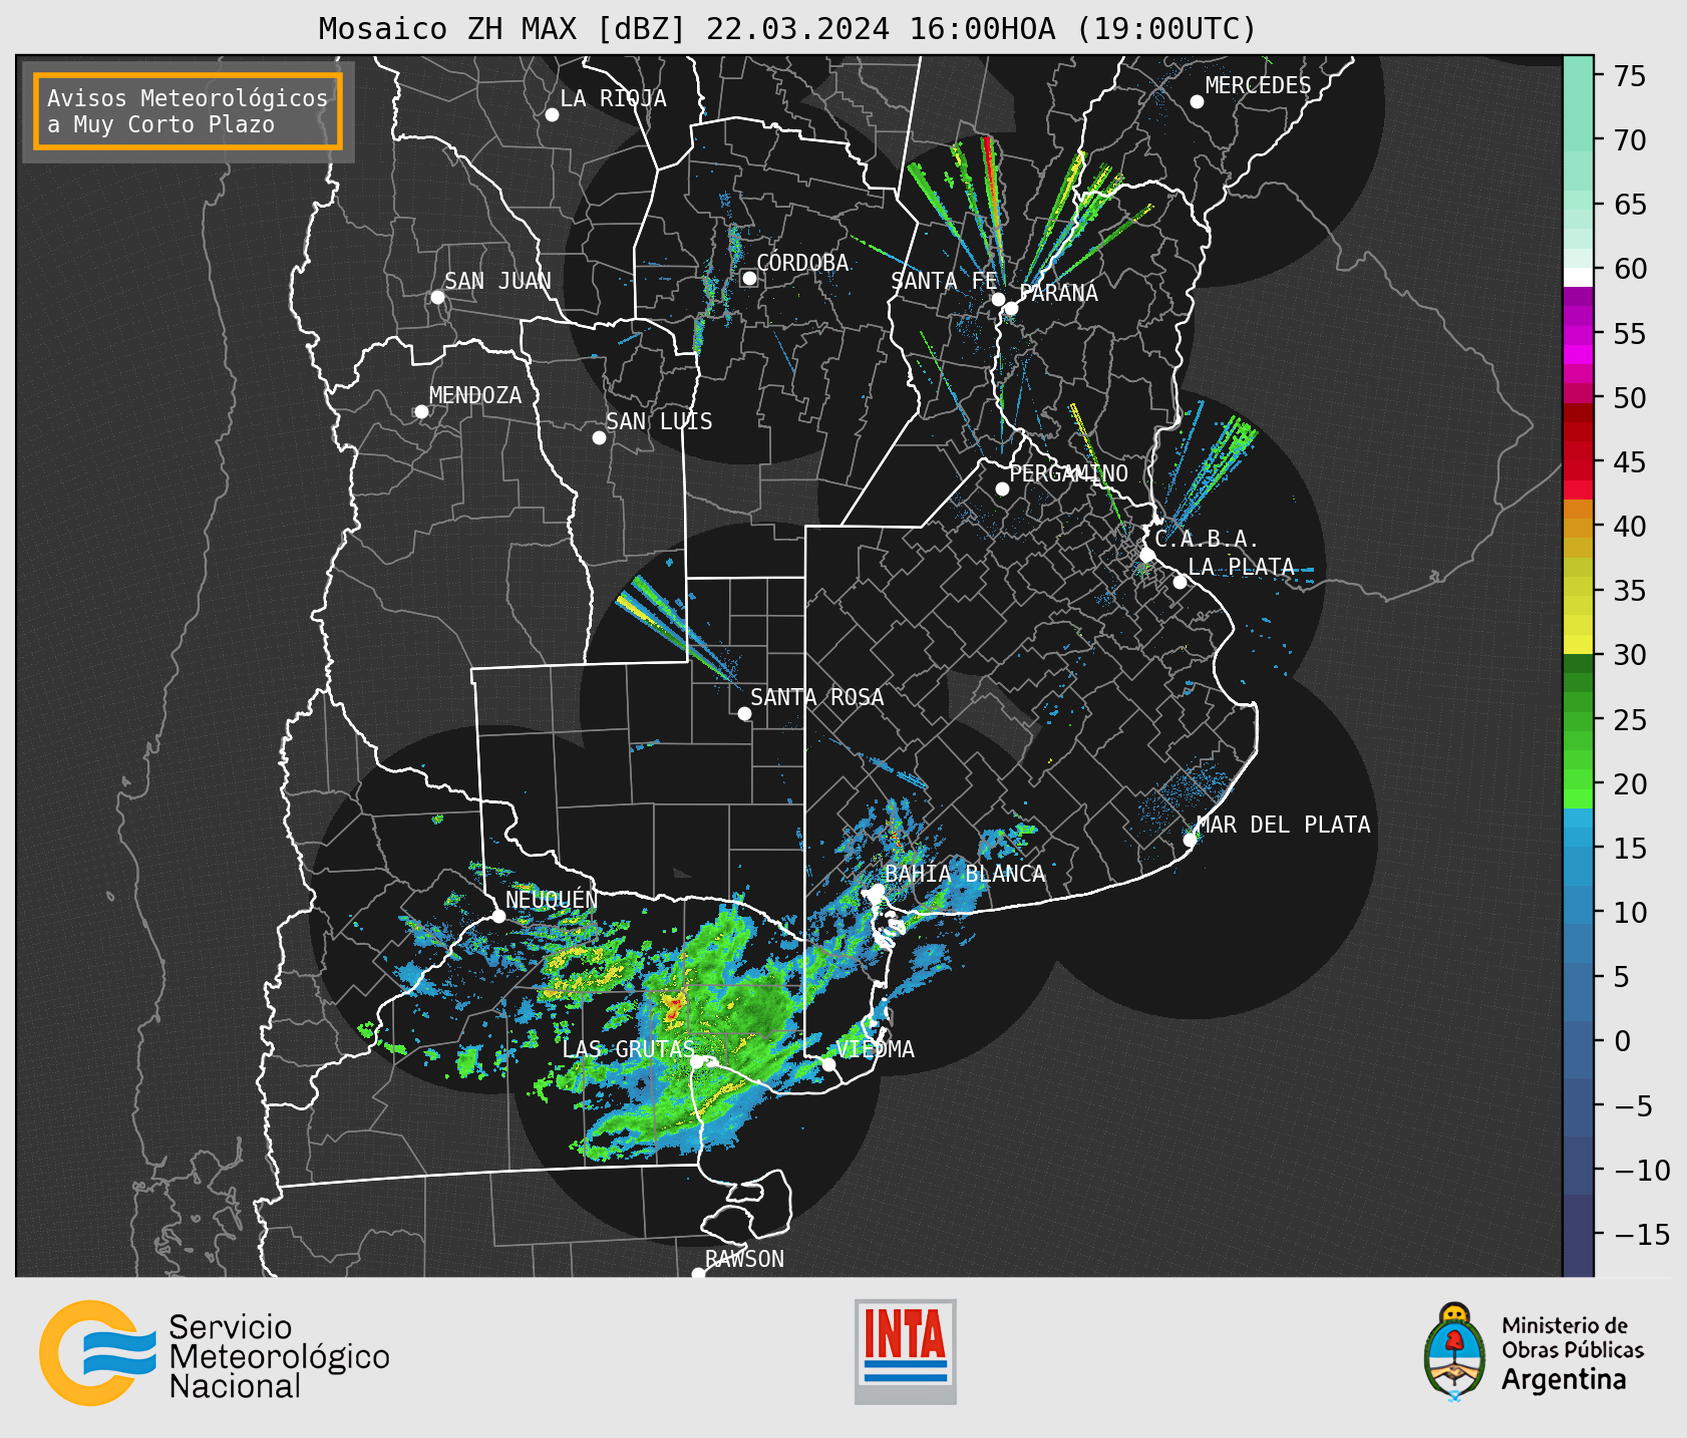Click the orange 40 dBZ band on color scale
Screen dimensions: 1687x1438
1578,527
